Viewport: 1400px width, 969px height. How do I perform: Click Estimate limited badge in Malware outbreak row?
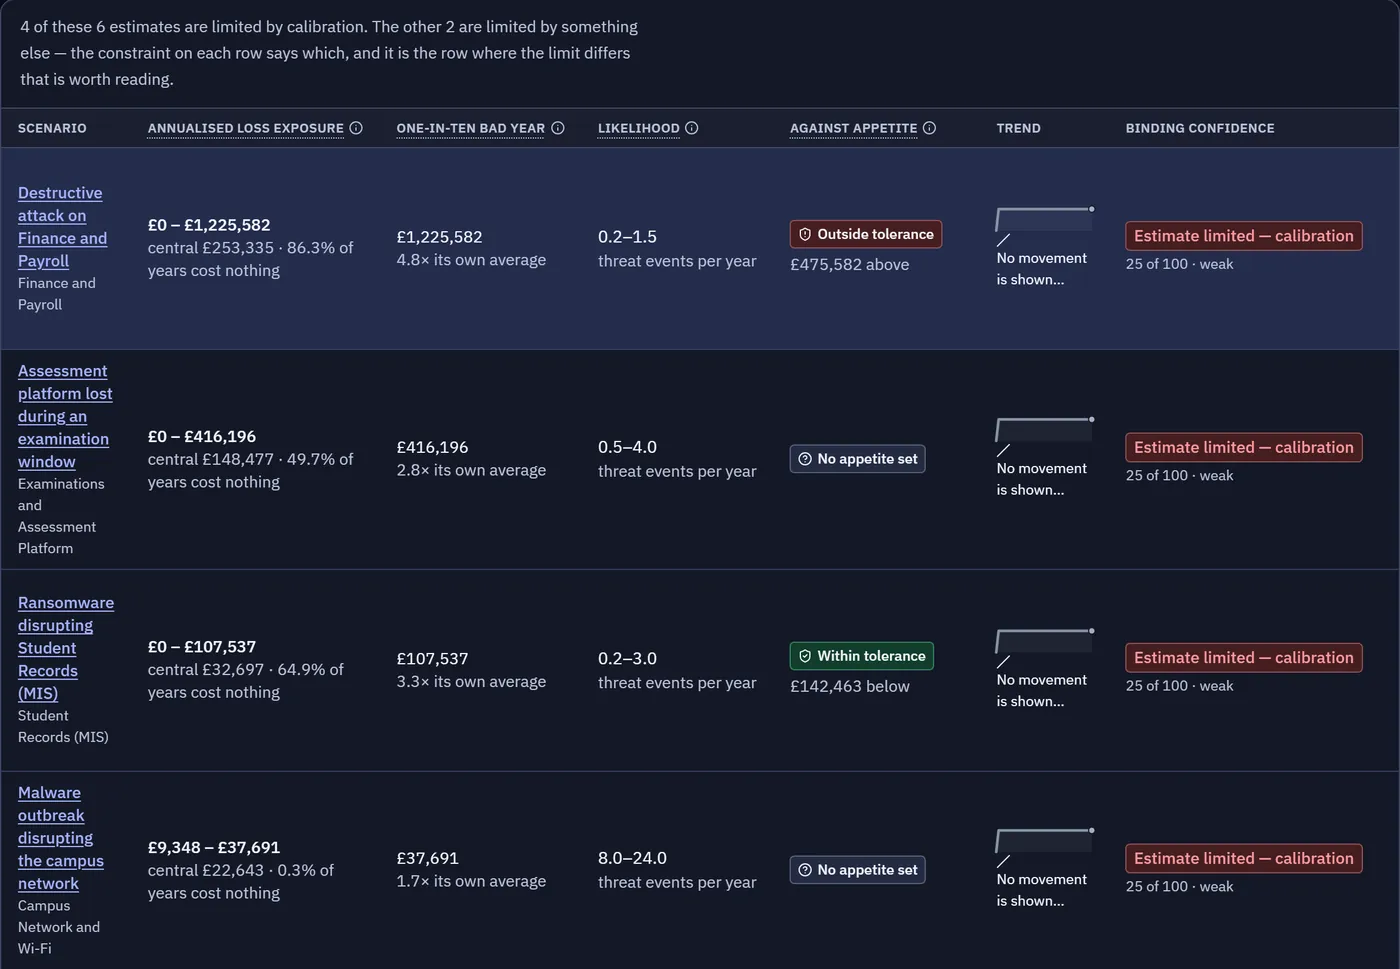click(1244, 858)
